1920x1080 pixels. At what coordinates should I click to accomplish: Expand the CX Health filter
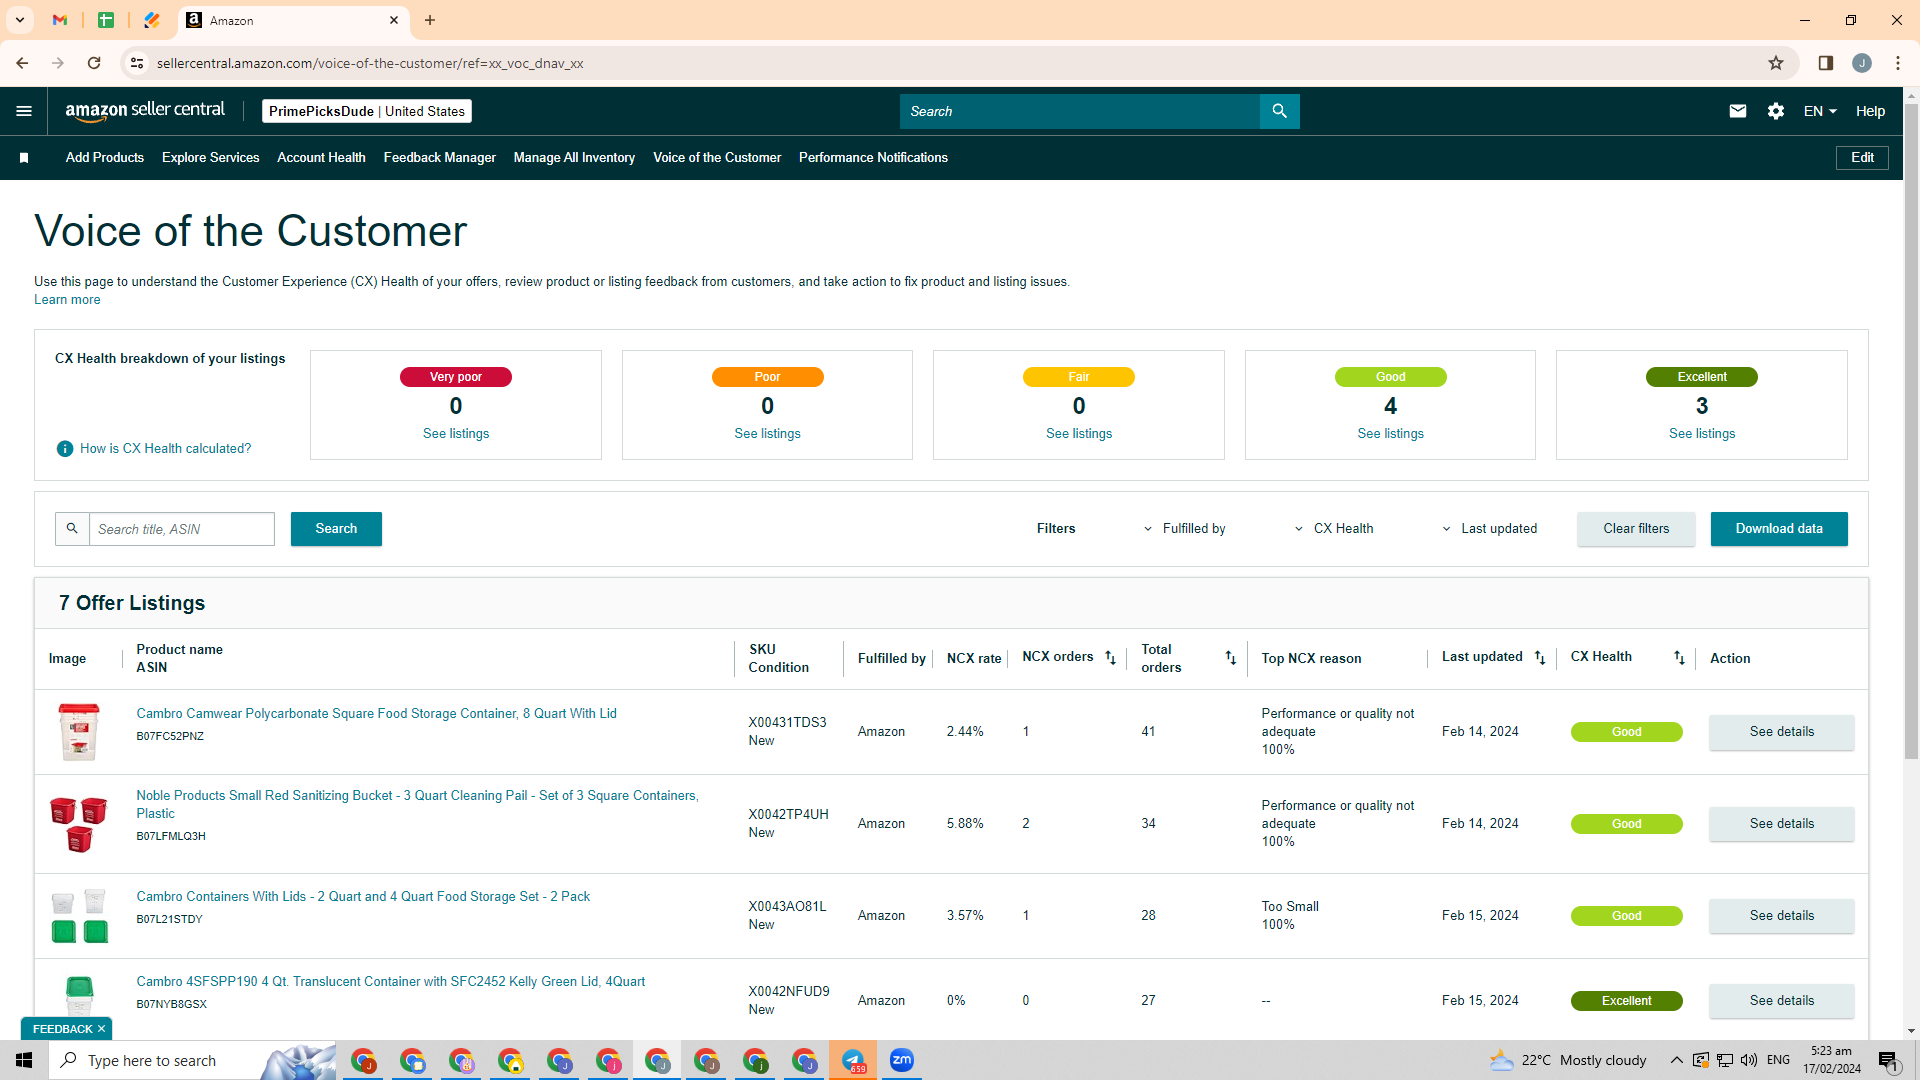click(1334, 529)
